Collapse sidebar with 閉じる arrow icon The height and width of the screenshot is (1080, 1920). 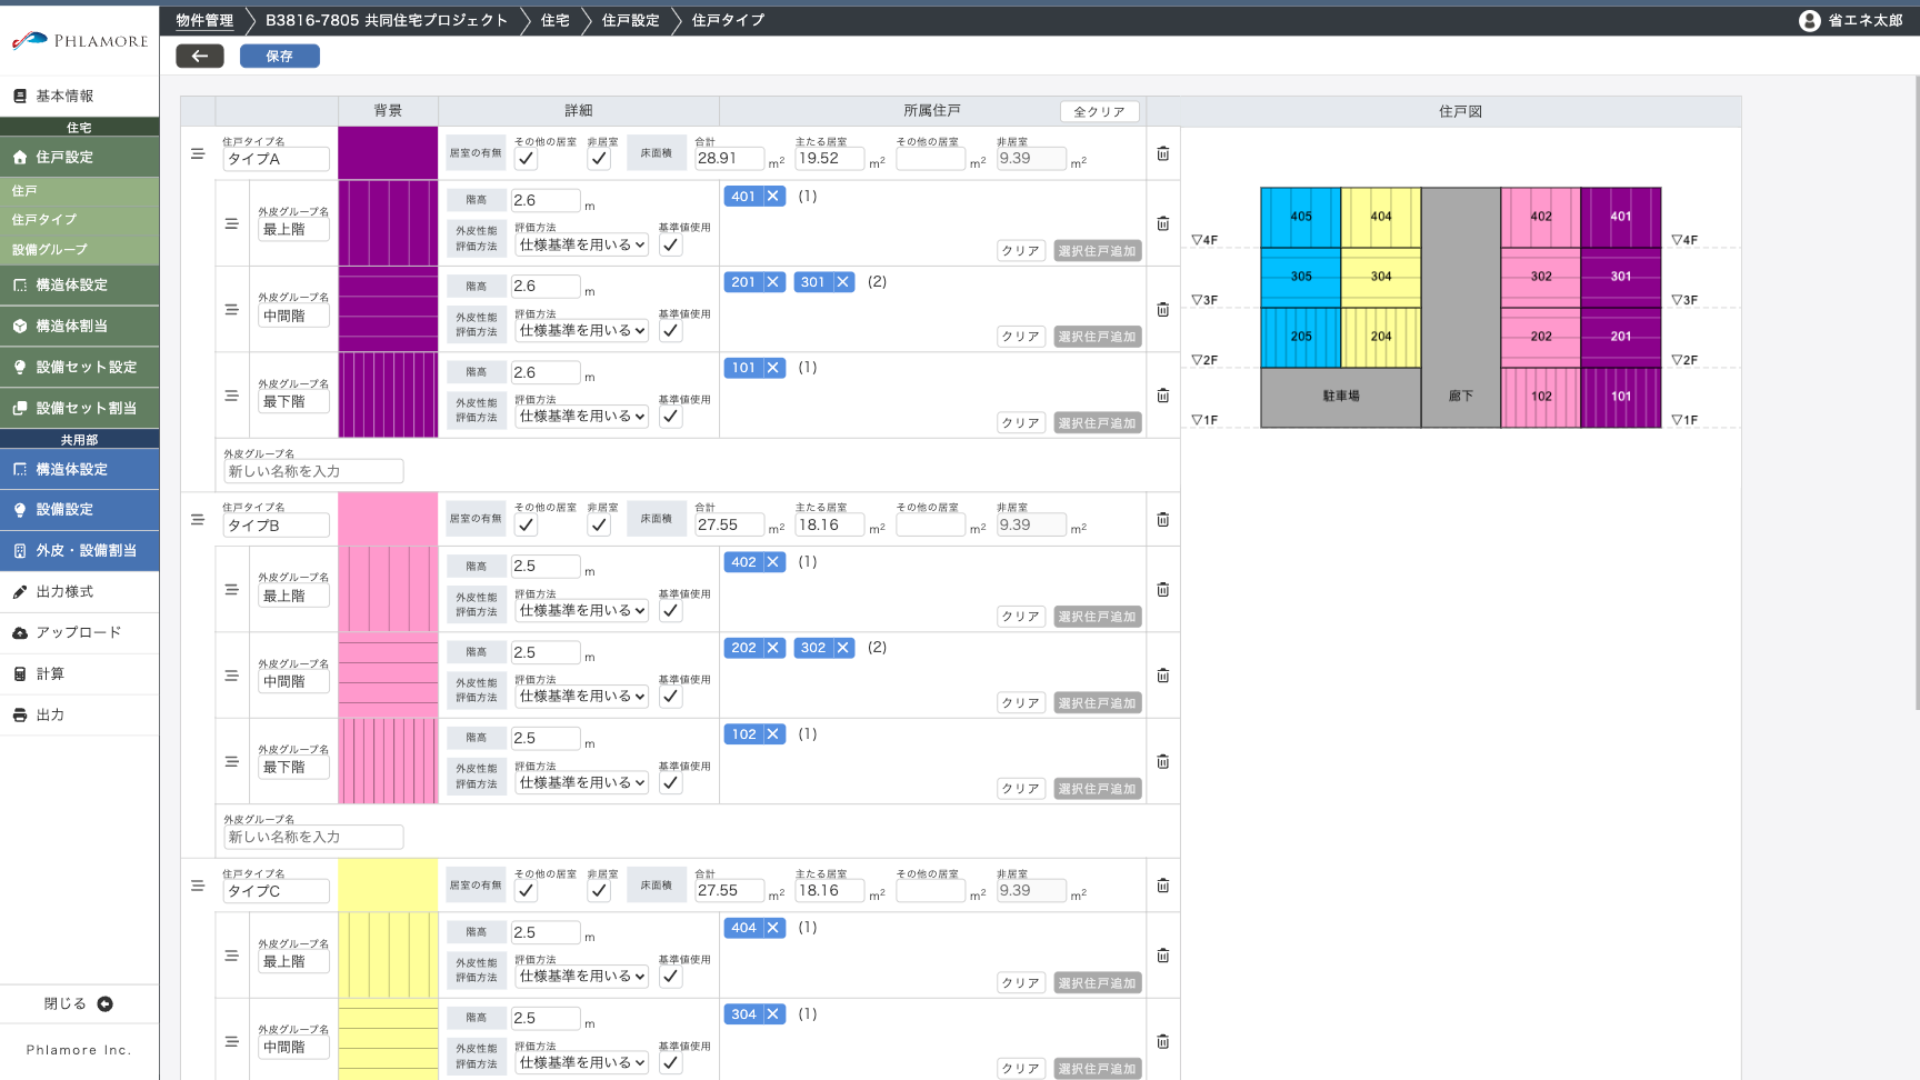105,1004
